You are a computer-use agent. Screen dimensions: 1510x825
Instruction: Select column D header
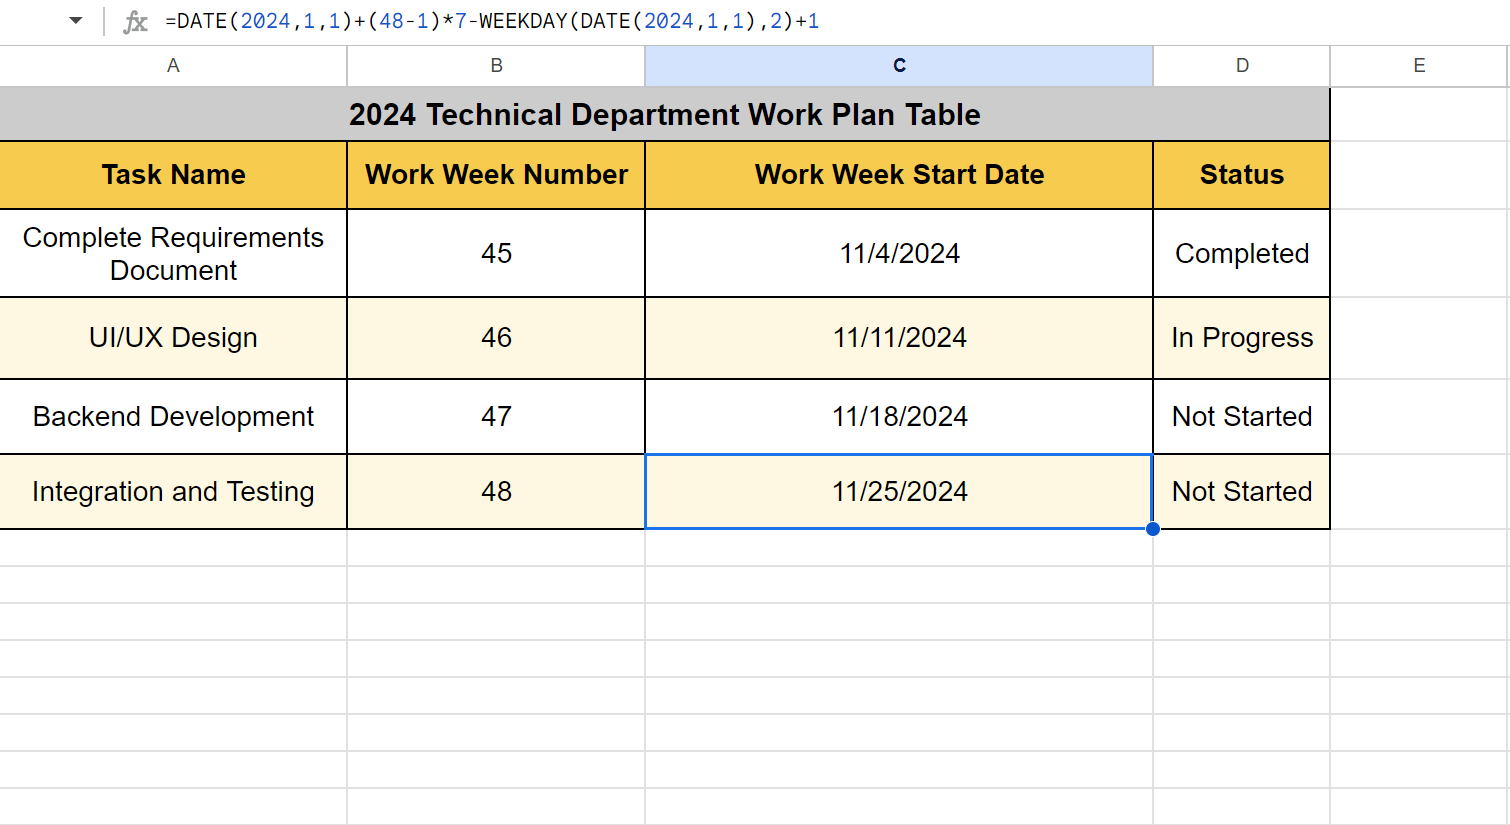(x=1242, y=66)
